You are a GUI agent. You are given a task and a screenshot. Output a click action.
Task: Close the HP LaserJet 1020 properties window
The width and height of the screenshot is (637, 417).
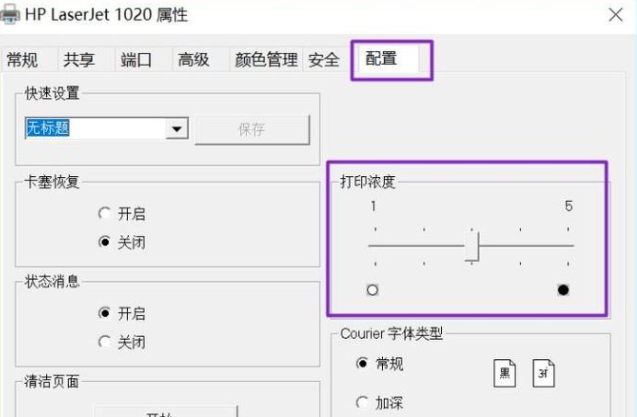tap(616, 15)
